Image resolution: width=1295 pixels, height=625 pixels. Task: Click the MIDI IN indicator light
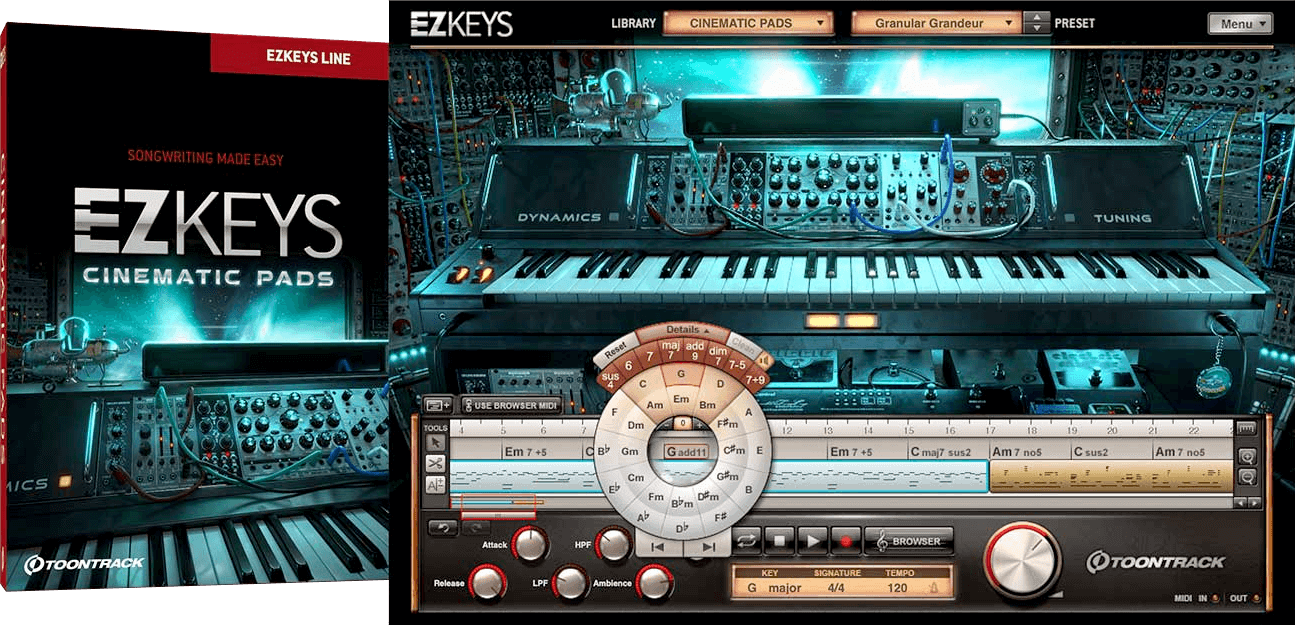1214,599
